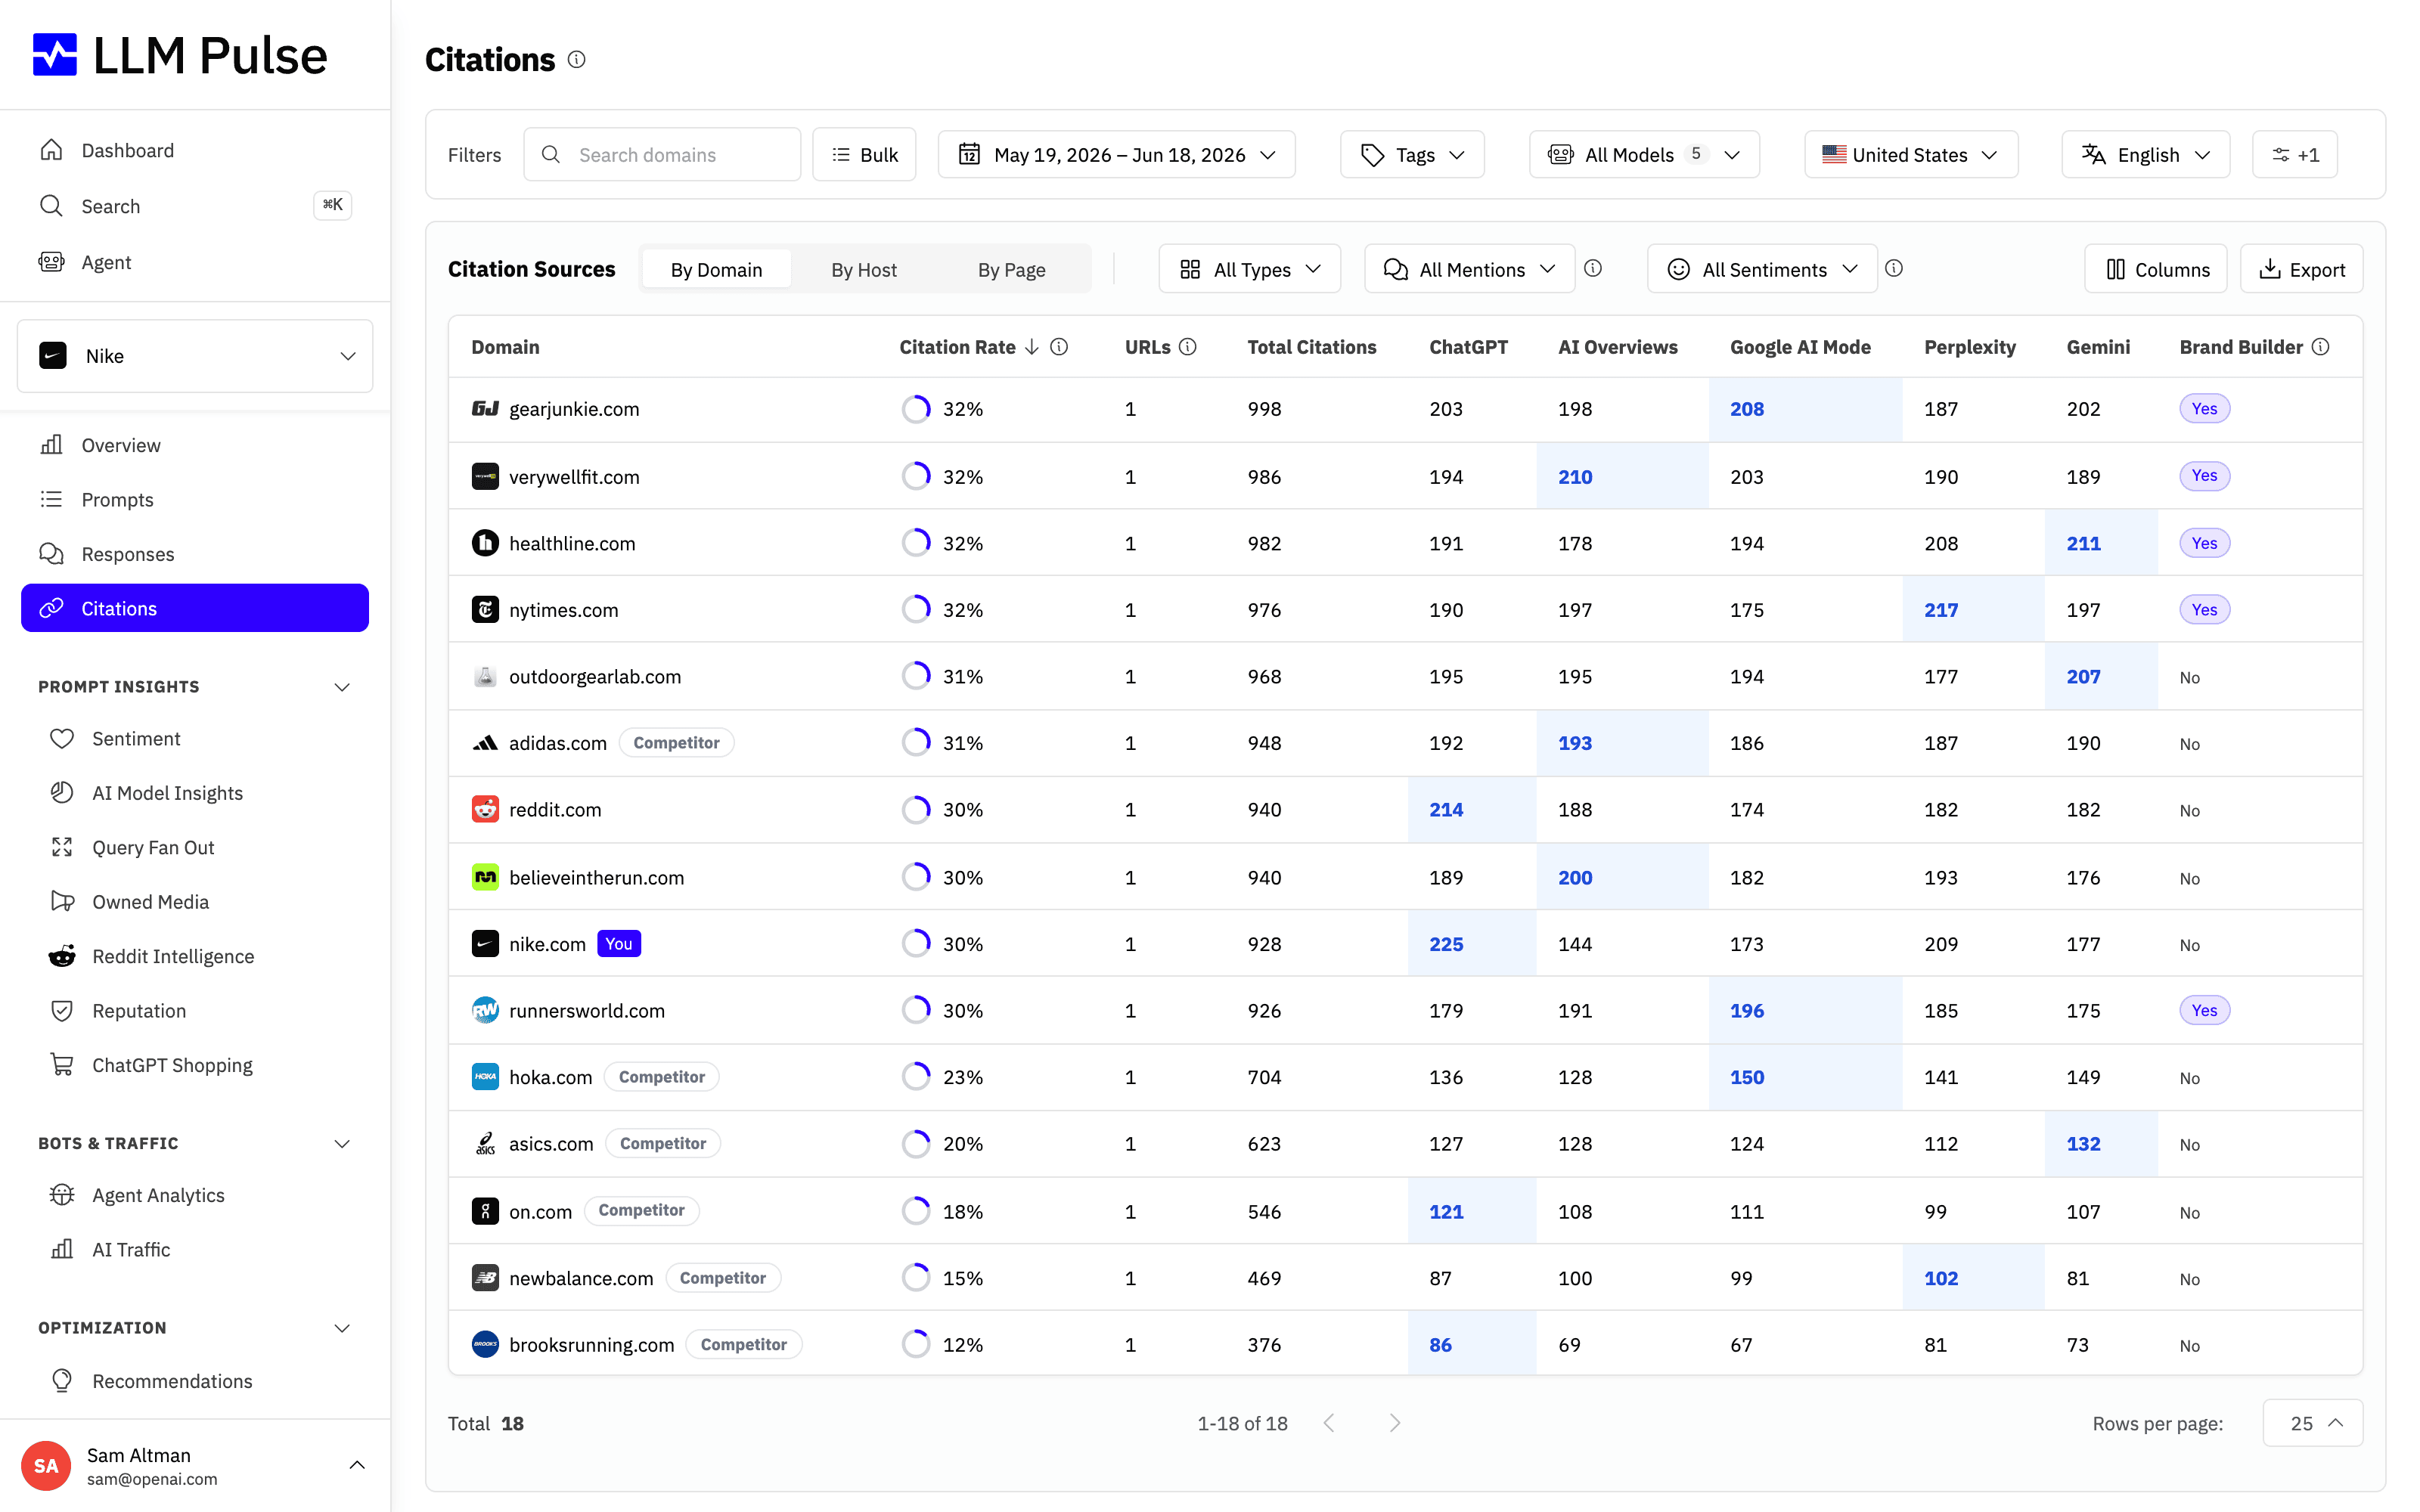Switch to the By Page tab
The height and width of the screenshot is (1512, 2420).
pos(1011,269)
